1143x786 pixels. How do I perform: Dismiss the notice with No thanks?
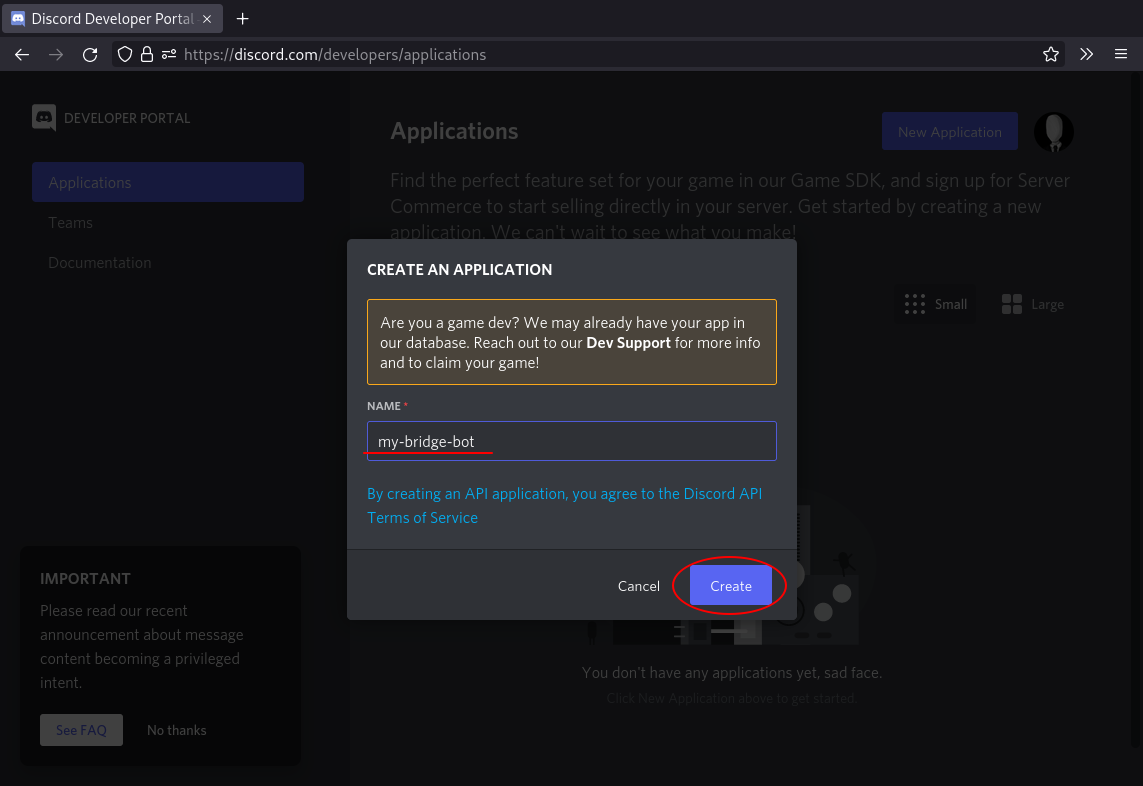(x=176, y=730)
